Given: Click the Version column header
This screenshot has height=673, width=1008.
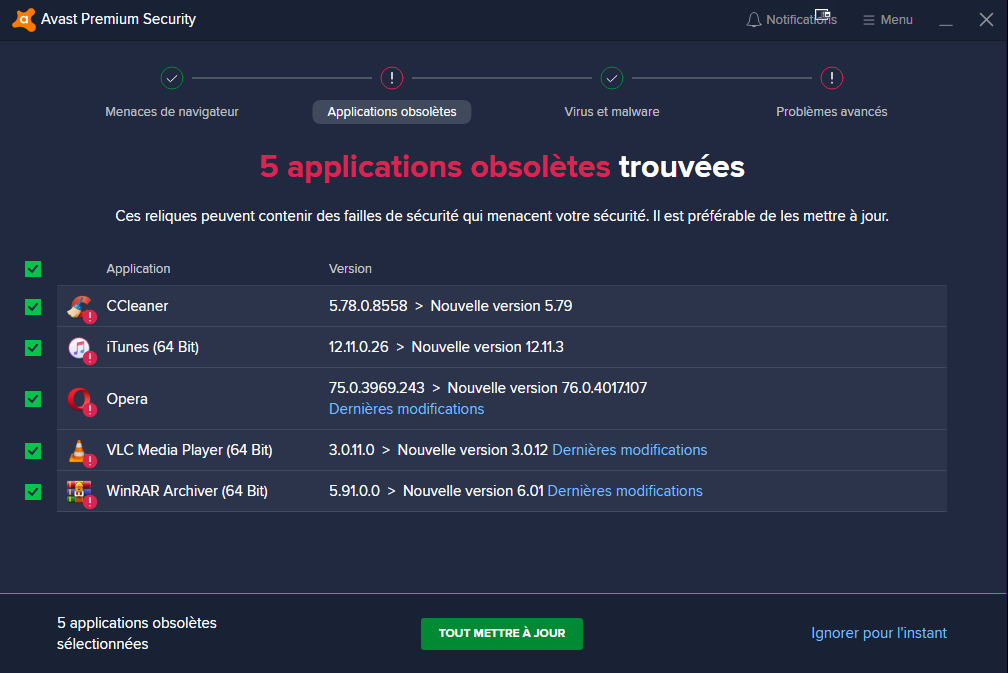Looking at the screenshot, I should point(350,269).
